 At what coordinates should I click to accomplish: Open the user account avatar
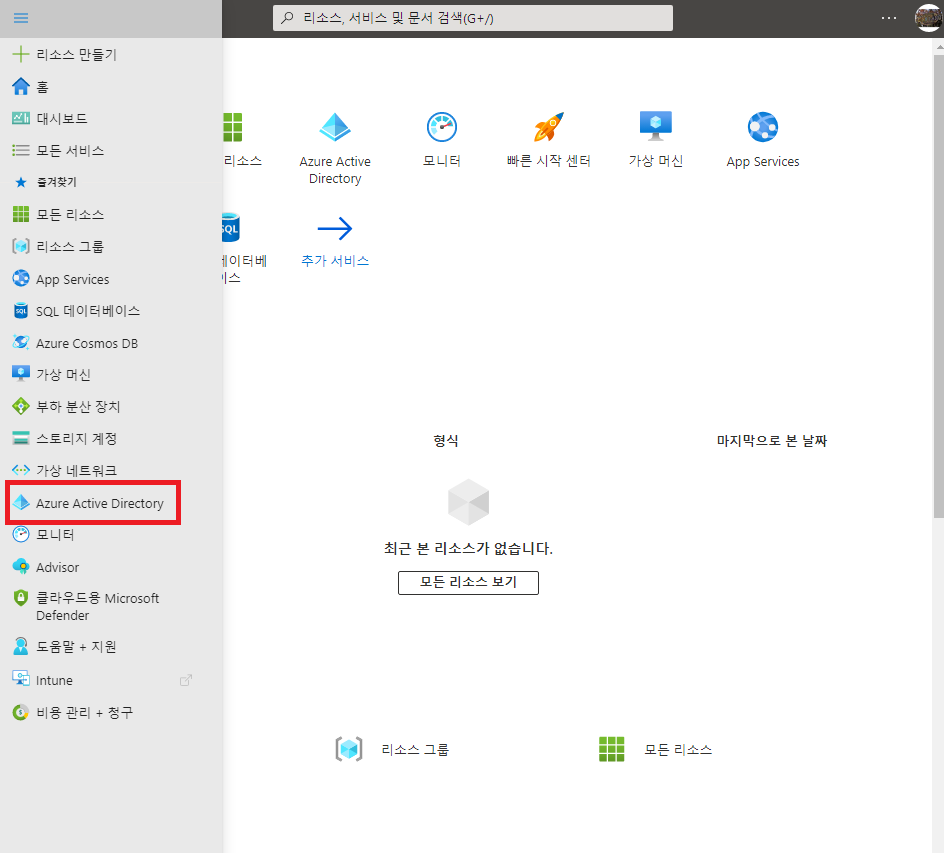(x=928, y=18)
